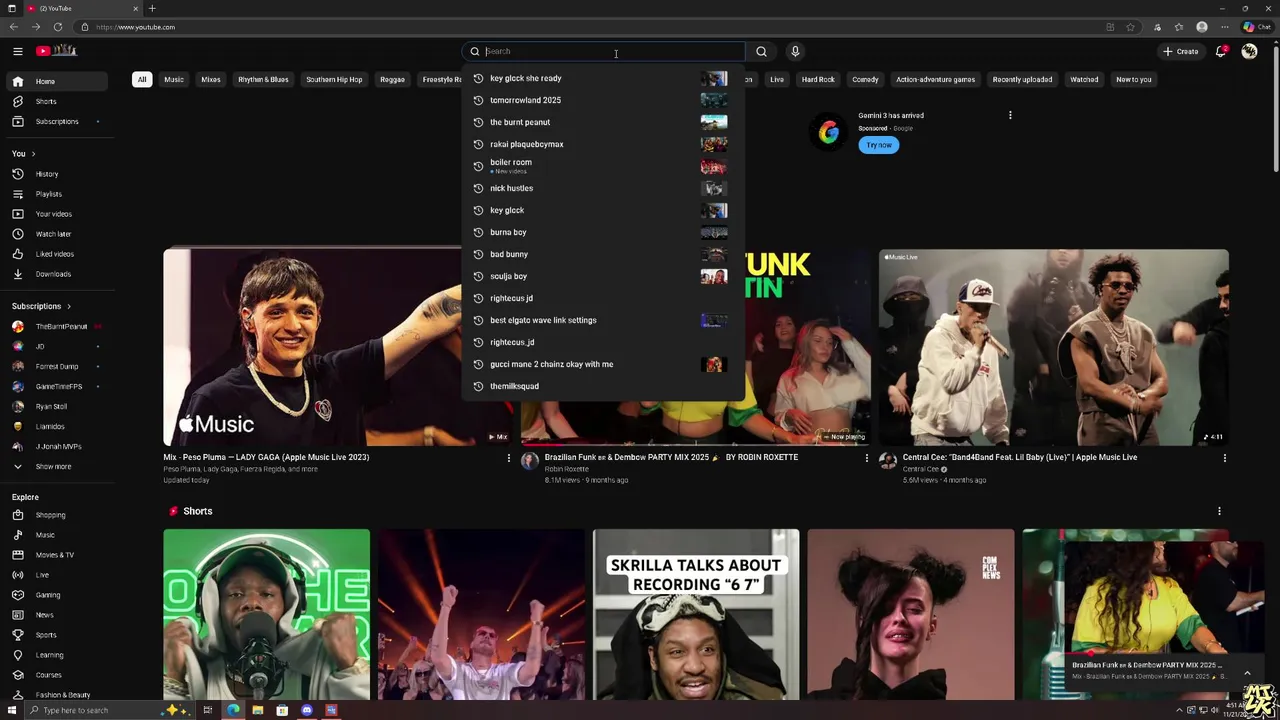Image resolution: width=1280 pixels, height=720 pixels.
Task: Open Gaming under Explore
Action: (x=58, y=595)
